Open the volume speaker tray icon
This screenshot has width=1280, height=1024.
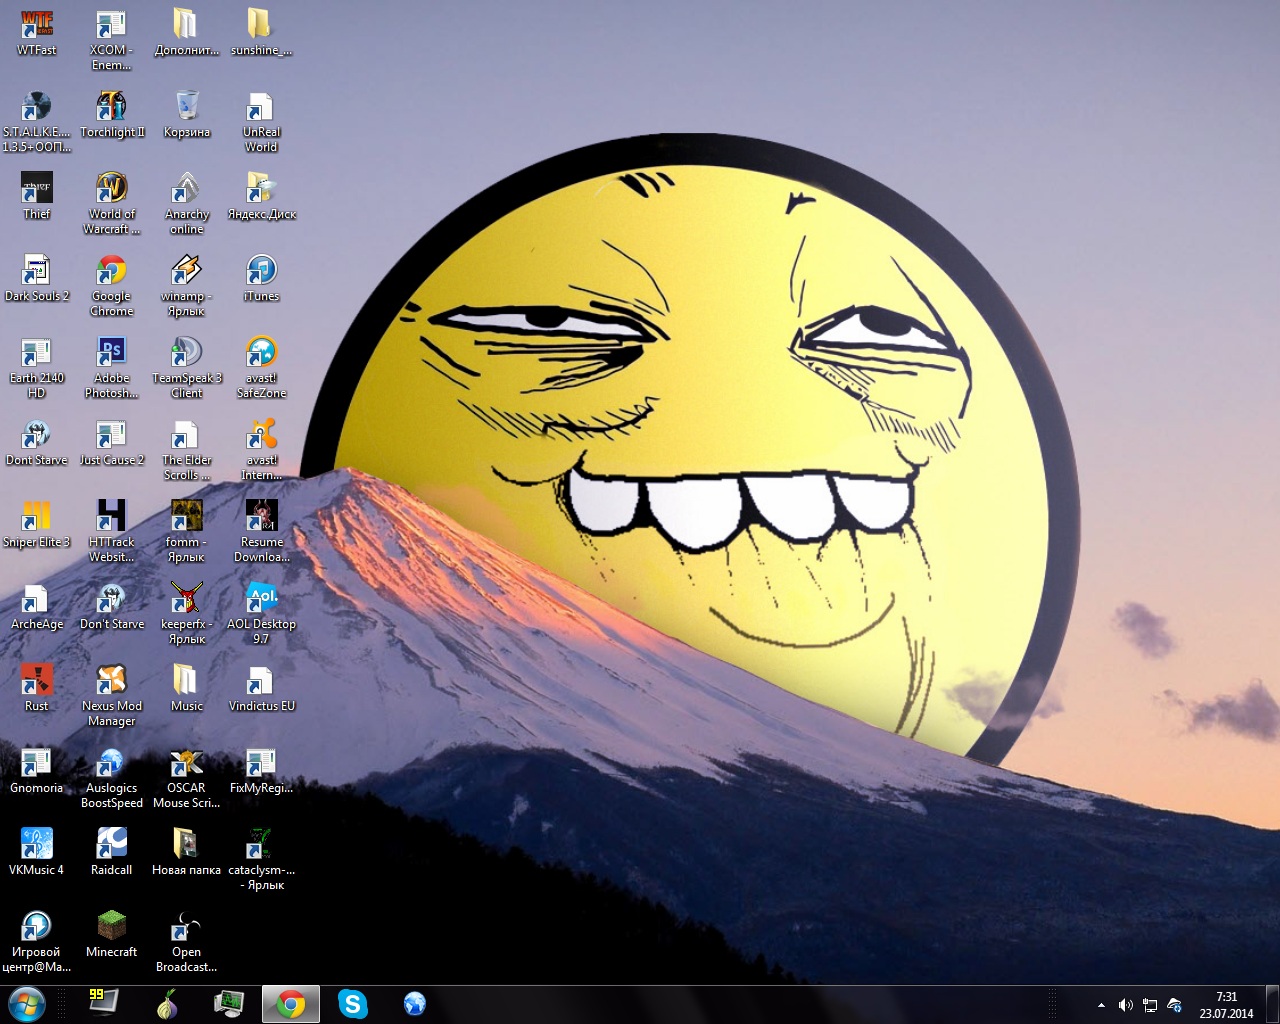(1125, 1005)
